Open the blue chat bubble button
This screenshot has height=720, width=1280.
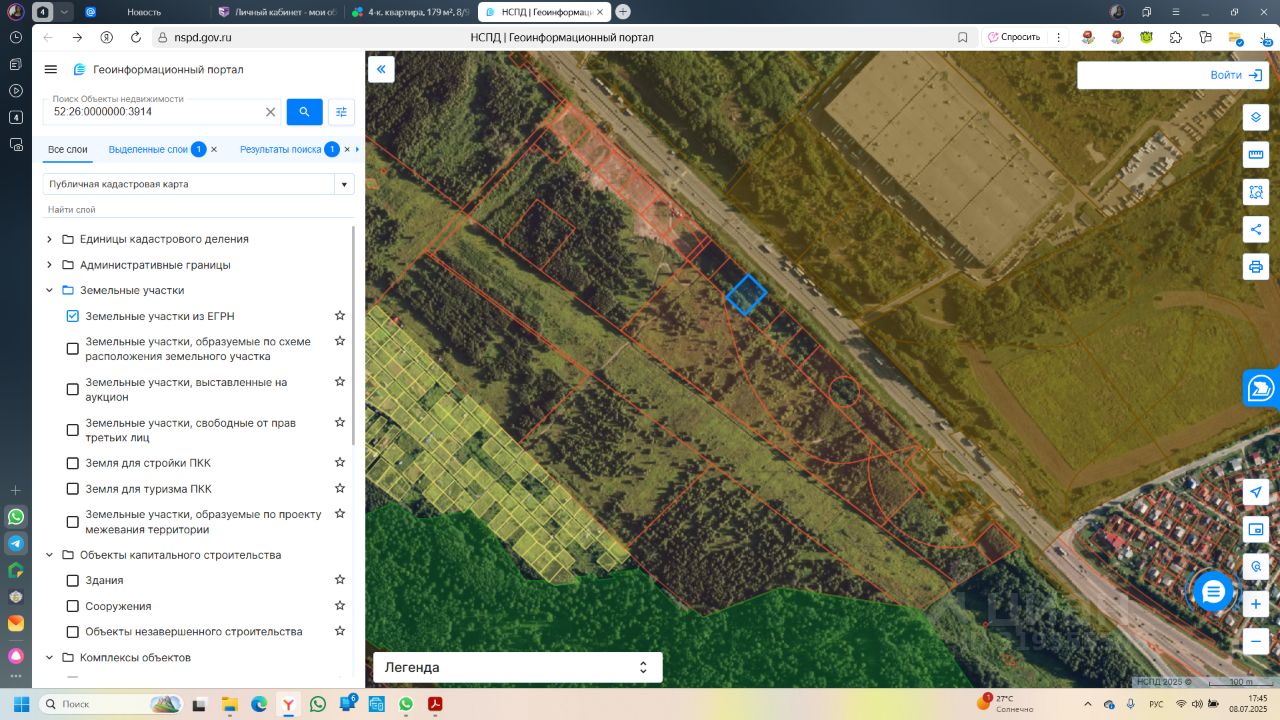click(x=1213, y=592)
